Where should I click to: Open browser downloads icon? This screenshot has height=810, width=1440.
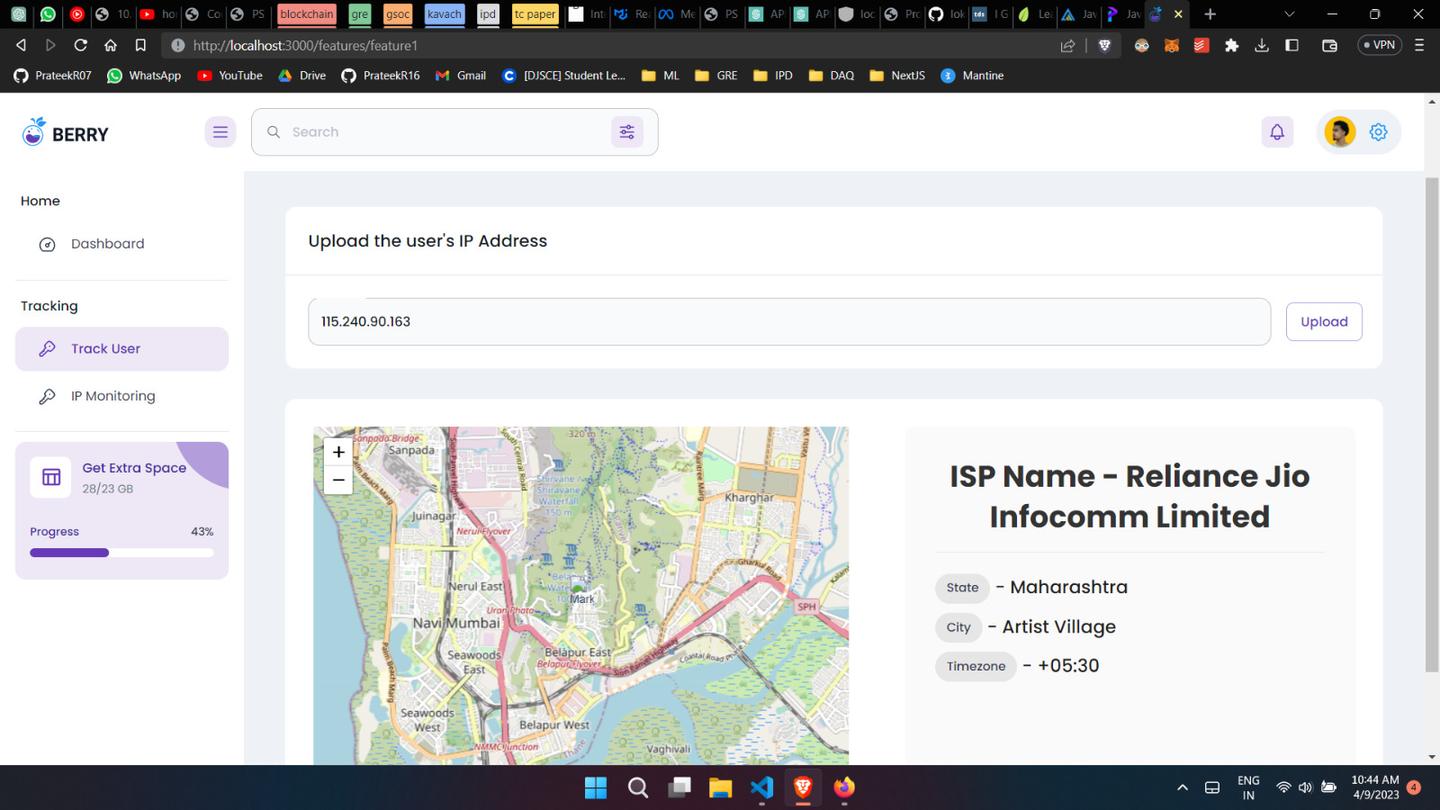[x=1262, y=45]
